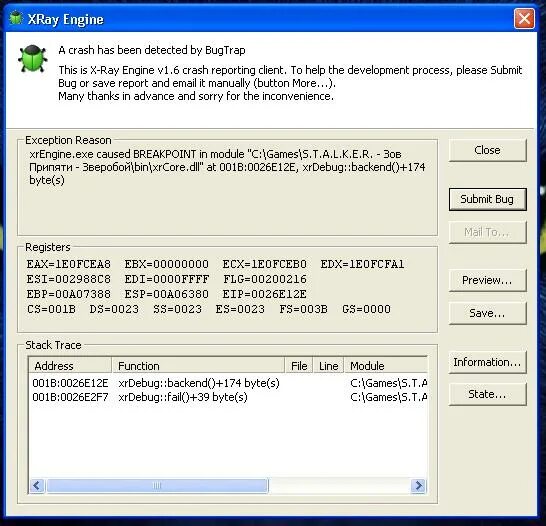Click the first row's C:\Games\S.T.A module path

[x=389, y=383]
